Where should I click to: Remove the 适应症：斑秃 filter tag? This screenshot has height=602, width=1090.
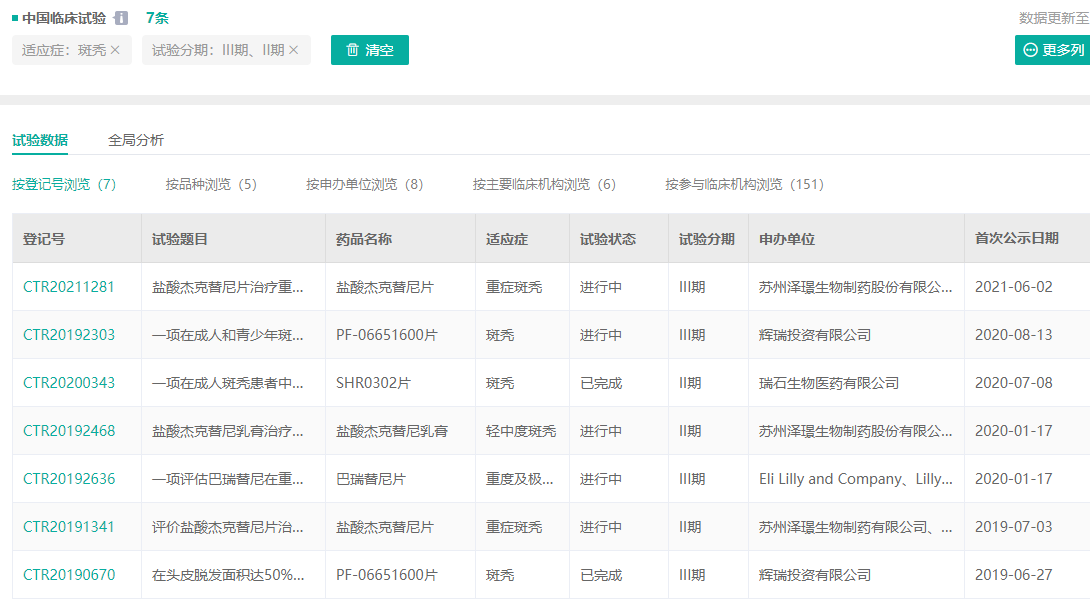[115, 50]
